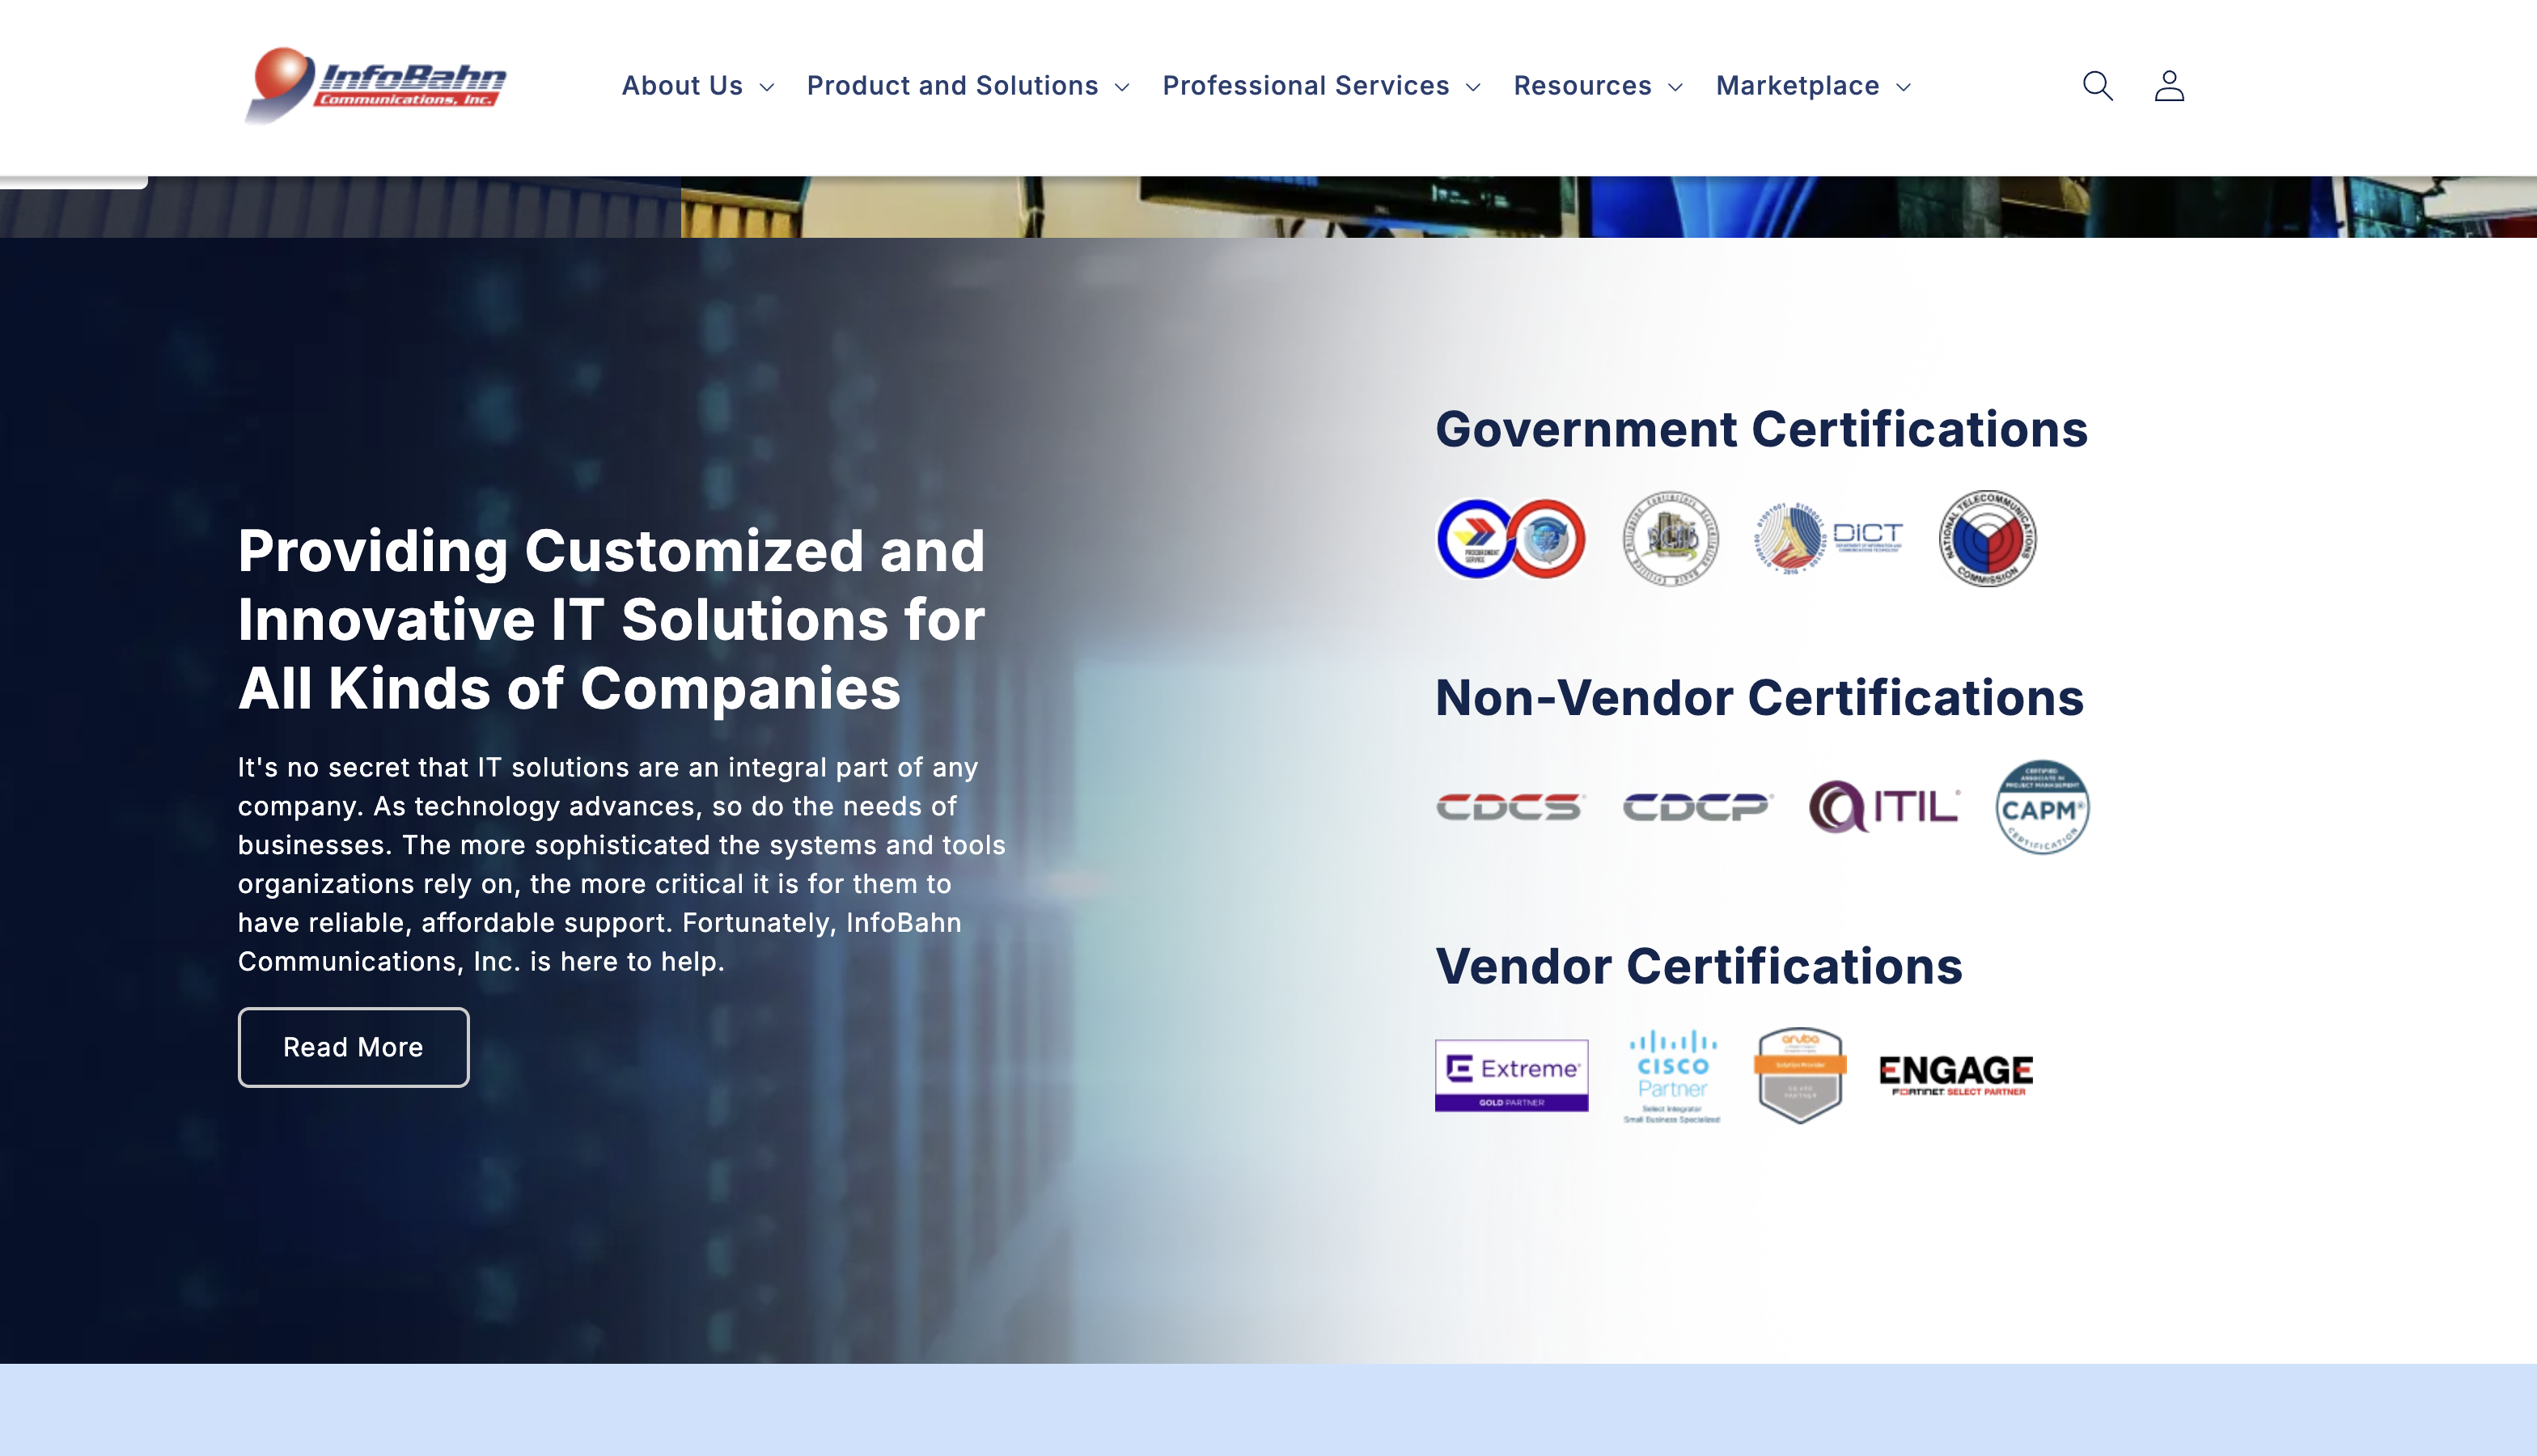2537x1456 pixels.
Task: Click the Cisco Partner logo
Action: pos(1672,1076)
